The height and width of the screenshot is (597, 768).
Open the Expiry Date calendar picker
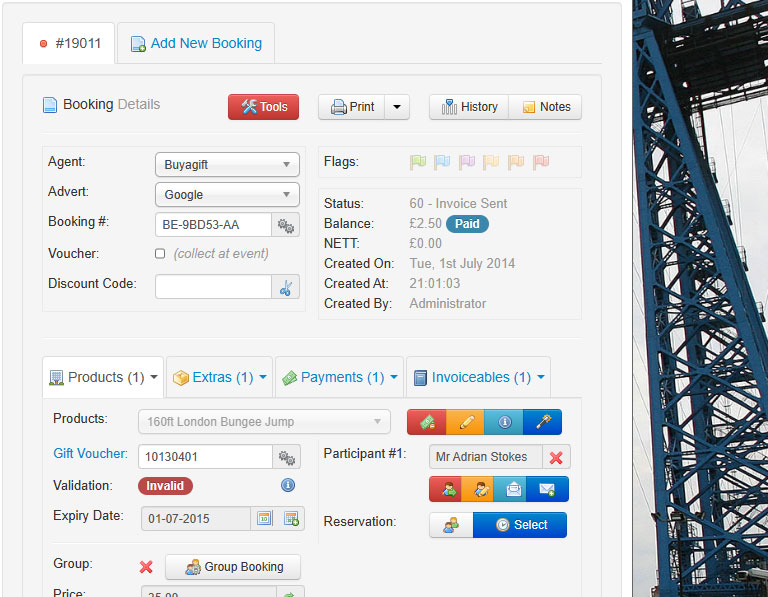pos(265,518)
